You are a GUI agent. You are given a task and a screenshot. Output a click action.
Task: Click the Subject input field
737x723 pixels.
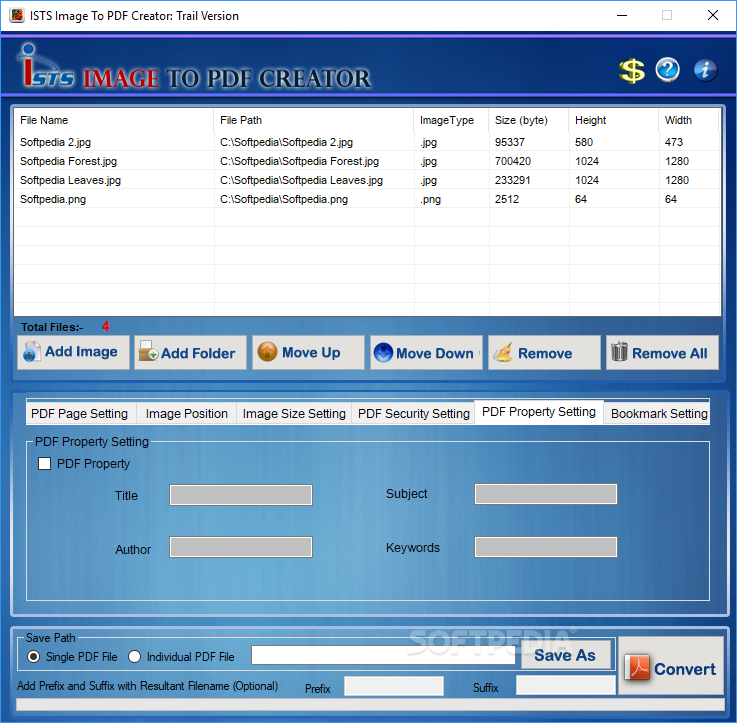546,494
